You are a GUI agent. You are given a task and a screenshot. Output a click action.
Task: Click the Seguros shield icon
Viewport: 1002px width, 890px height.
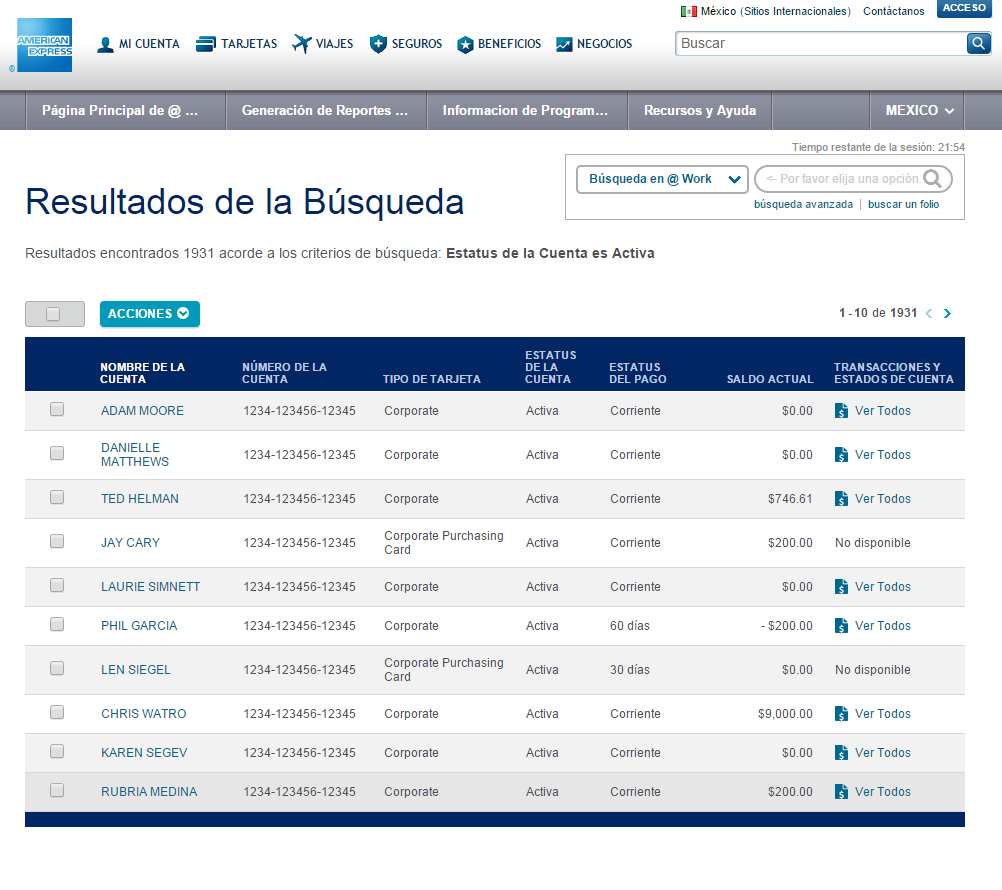[x=378, y=44]
